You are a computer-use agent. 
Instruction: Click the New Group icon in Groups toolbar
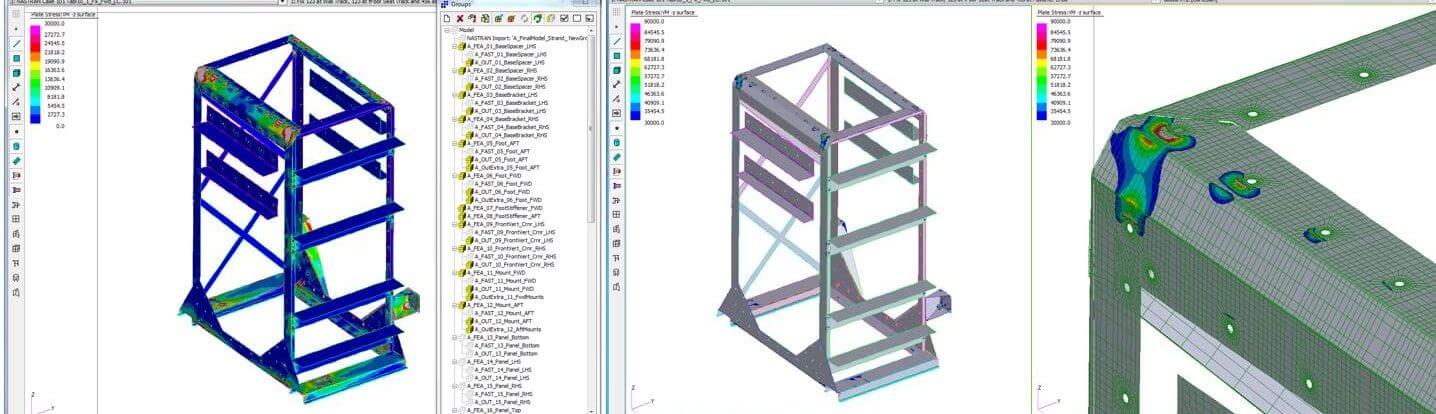(447, 18)
